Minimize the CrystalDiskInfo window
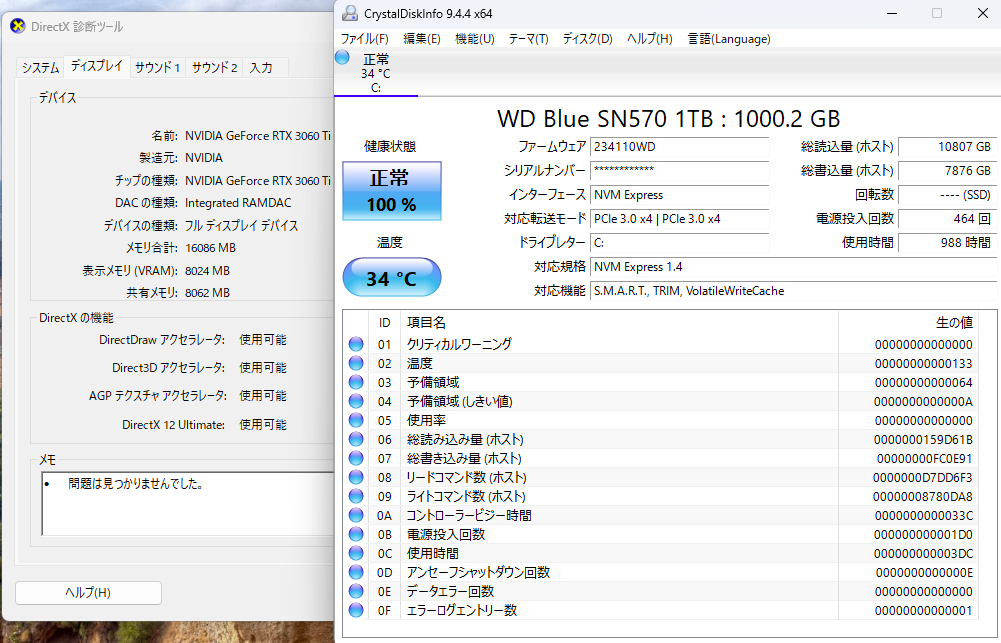1001x643 pixels. (892, 13)
